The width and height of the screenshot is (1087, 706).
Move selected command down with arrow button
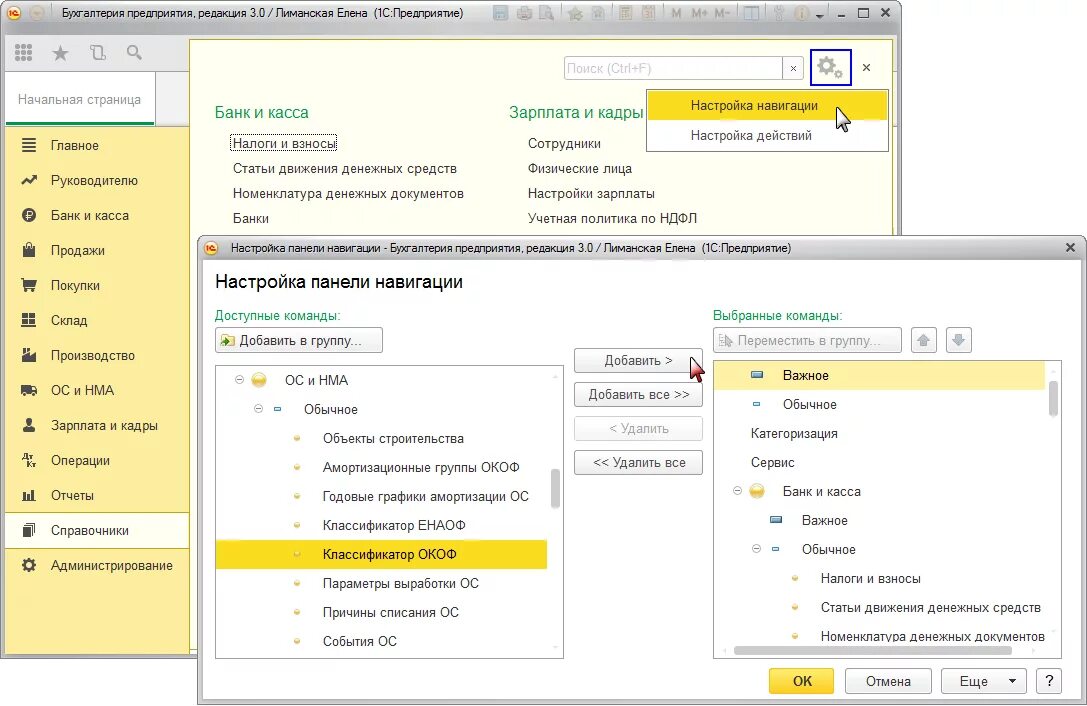[x=958, y=340]
